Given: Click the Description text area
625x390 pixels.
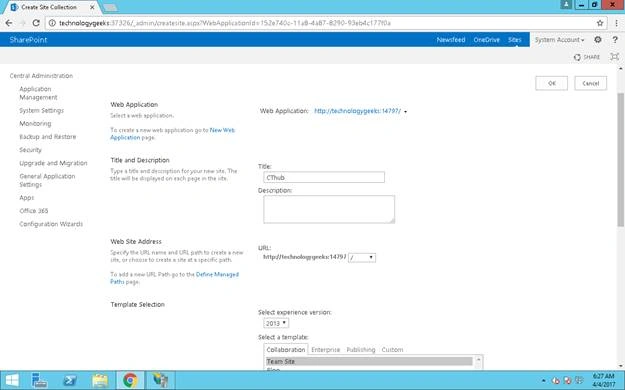Looking at the screenshot, I should click(x=329, y=209).
